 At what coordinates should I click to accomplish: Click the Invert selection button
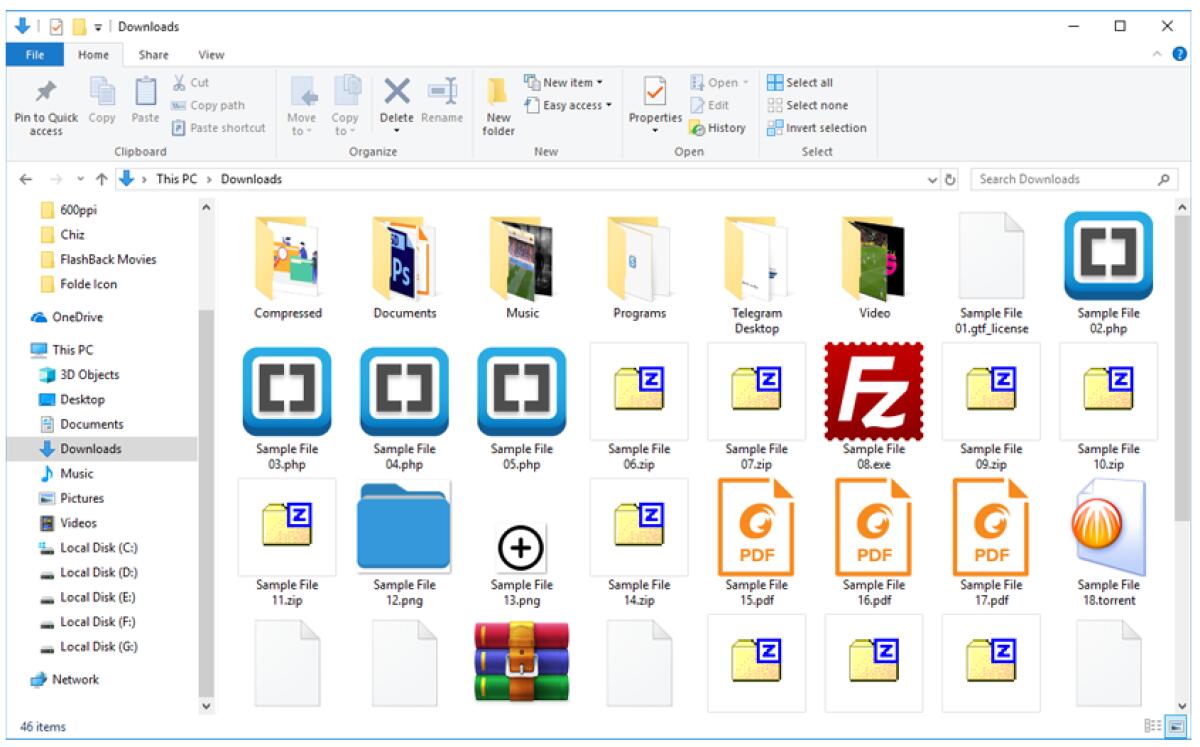(x=820, y=128)
